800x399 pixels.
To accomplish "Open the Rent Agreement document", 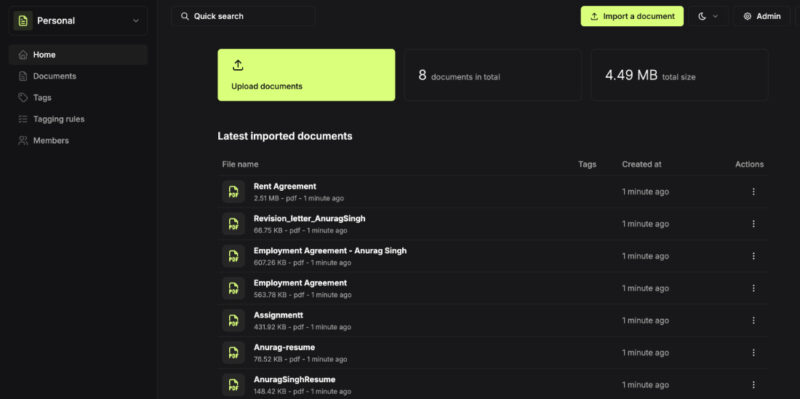I will [x=285, y=187].
